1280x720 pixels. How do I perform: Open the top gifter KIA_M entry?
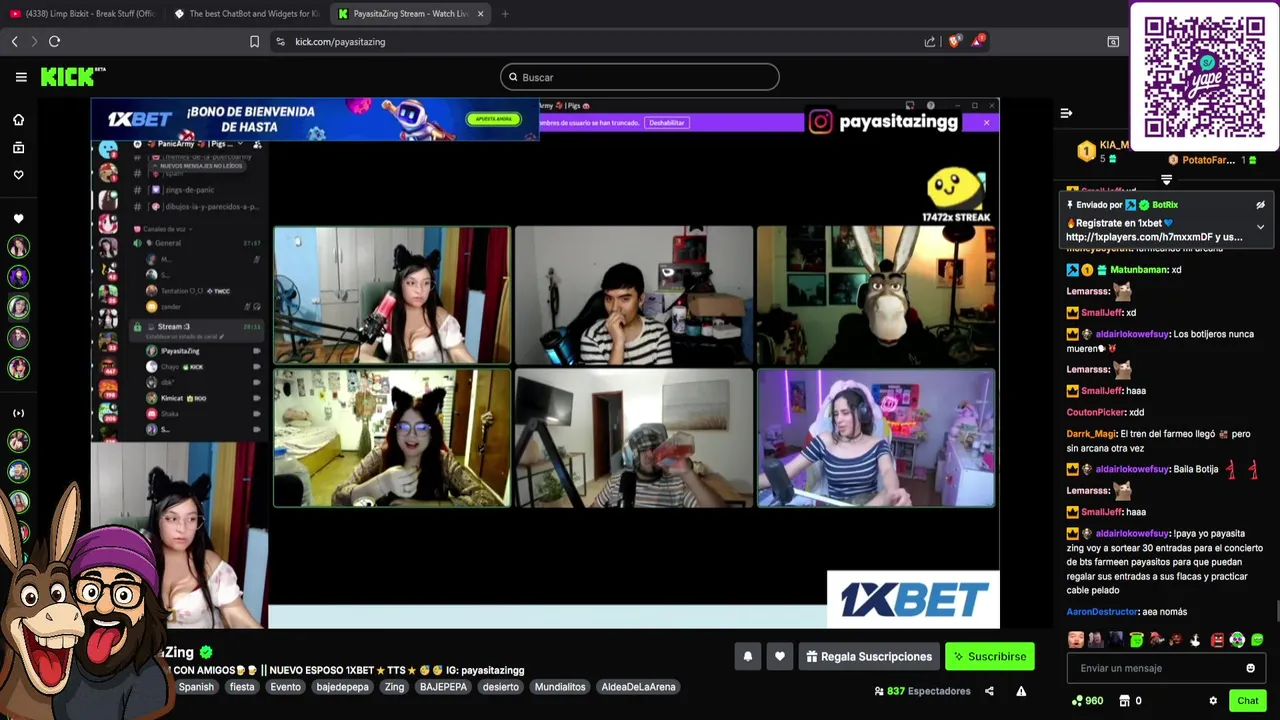click(x=1103, y=151)
